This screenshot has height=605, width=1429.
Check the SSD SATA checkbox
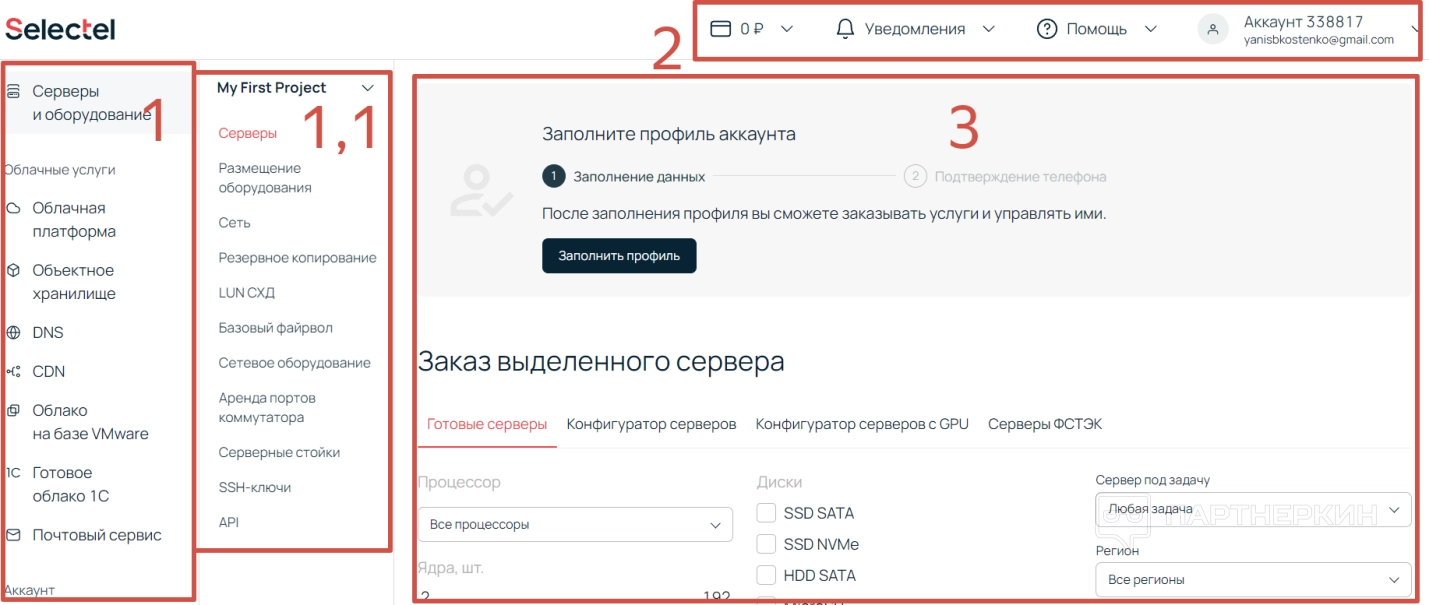coord(767,513)
